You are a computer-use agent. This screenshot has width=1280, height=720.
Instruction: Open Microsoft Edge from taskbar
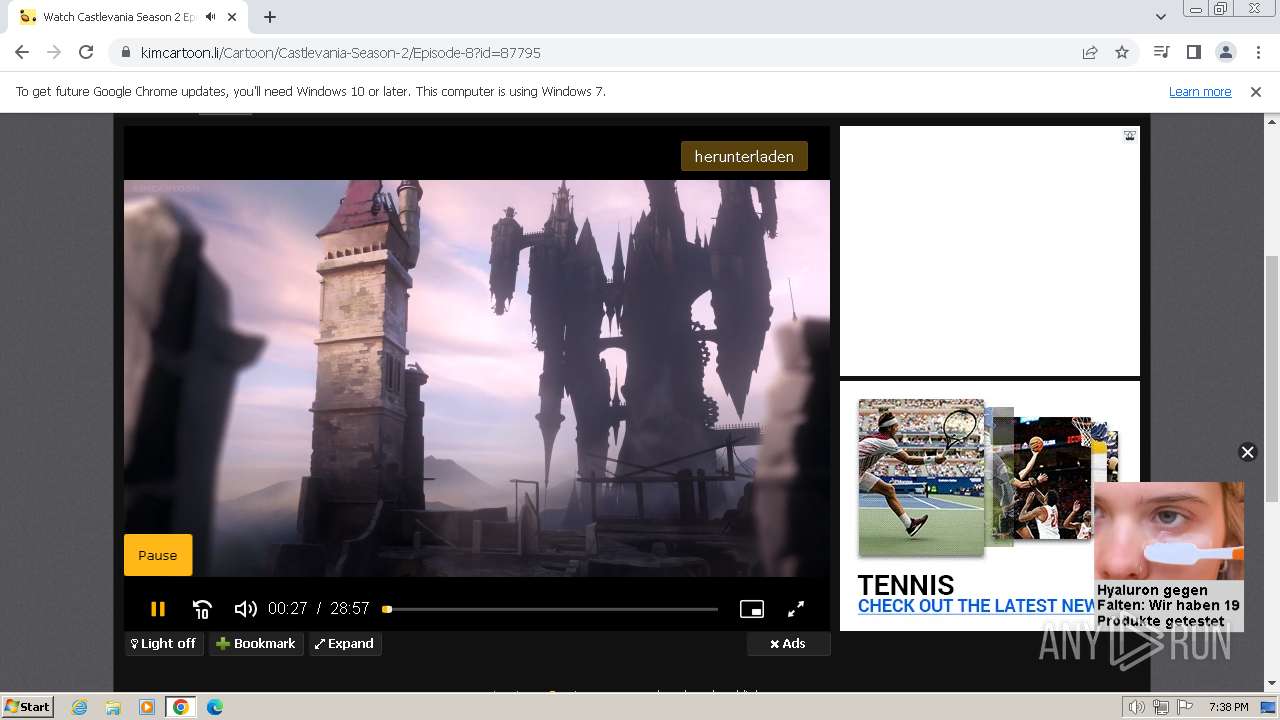coord(214,707)
